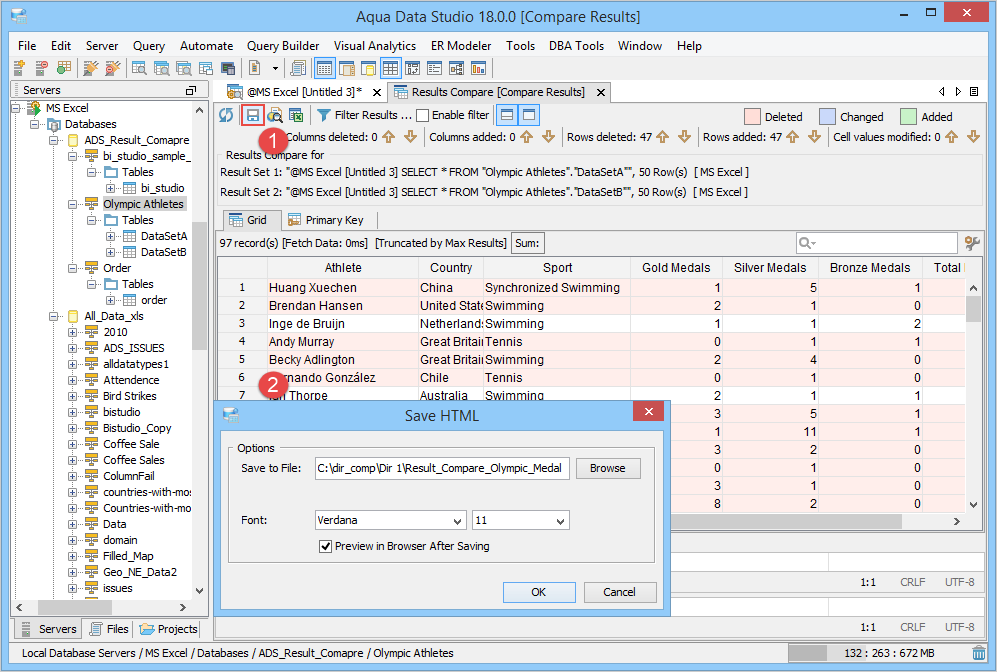Screen dimensions: 997x672
Task: Expand the DataSetA table node
Action: click(x=111, y=236)
